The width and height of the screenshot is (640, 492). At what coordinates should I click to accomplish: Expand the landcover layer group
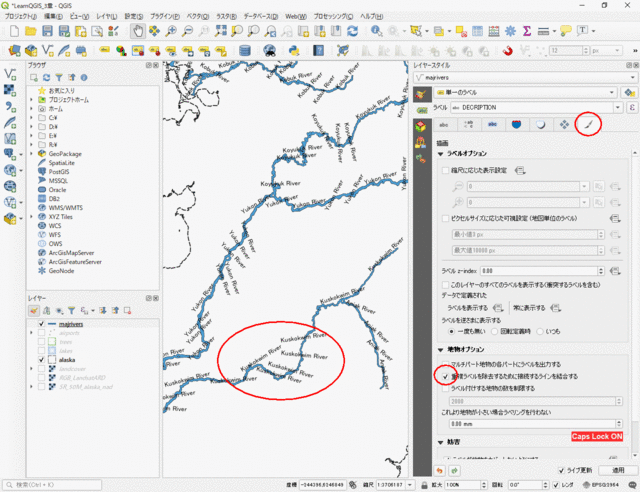(31, 369)
